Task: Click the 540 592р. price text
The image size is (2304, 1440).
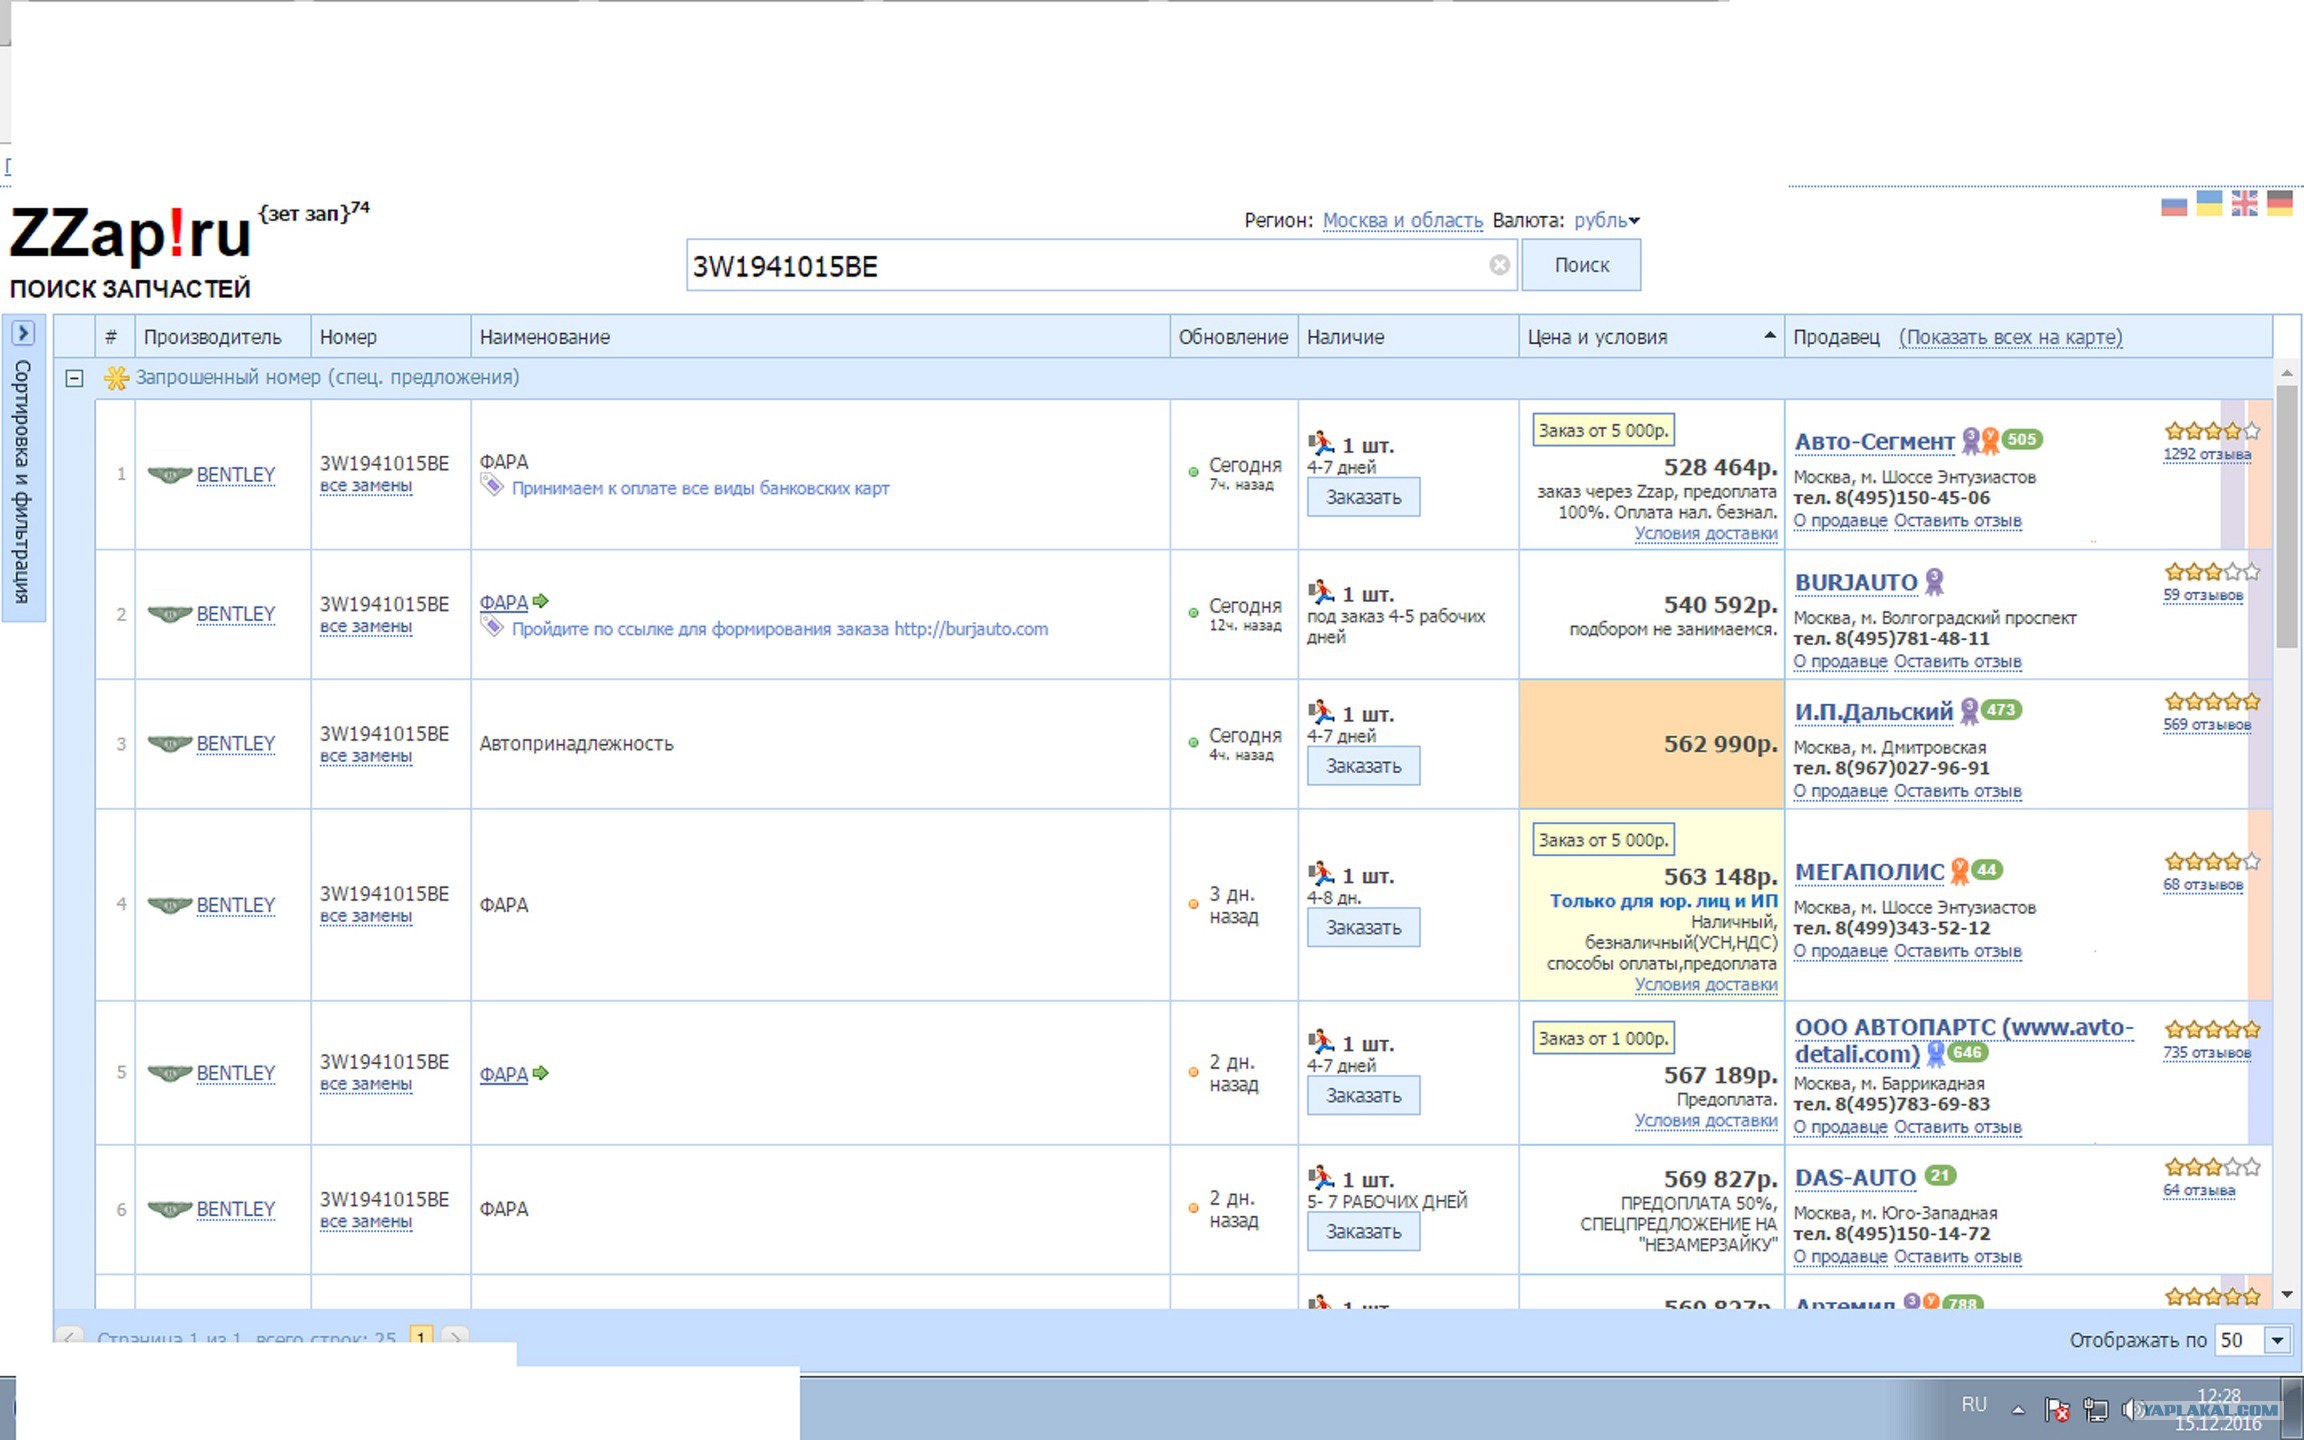Action: (1720, 605)
